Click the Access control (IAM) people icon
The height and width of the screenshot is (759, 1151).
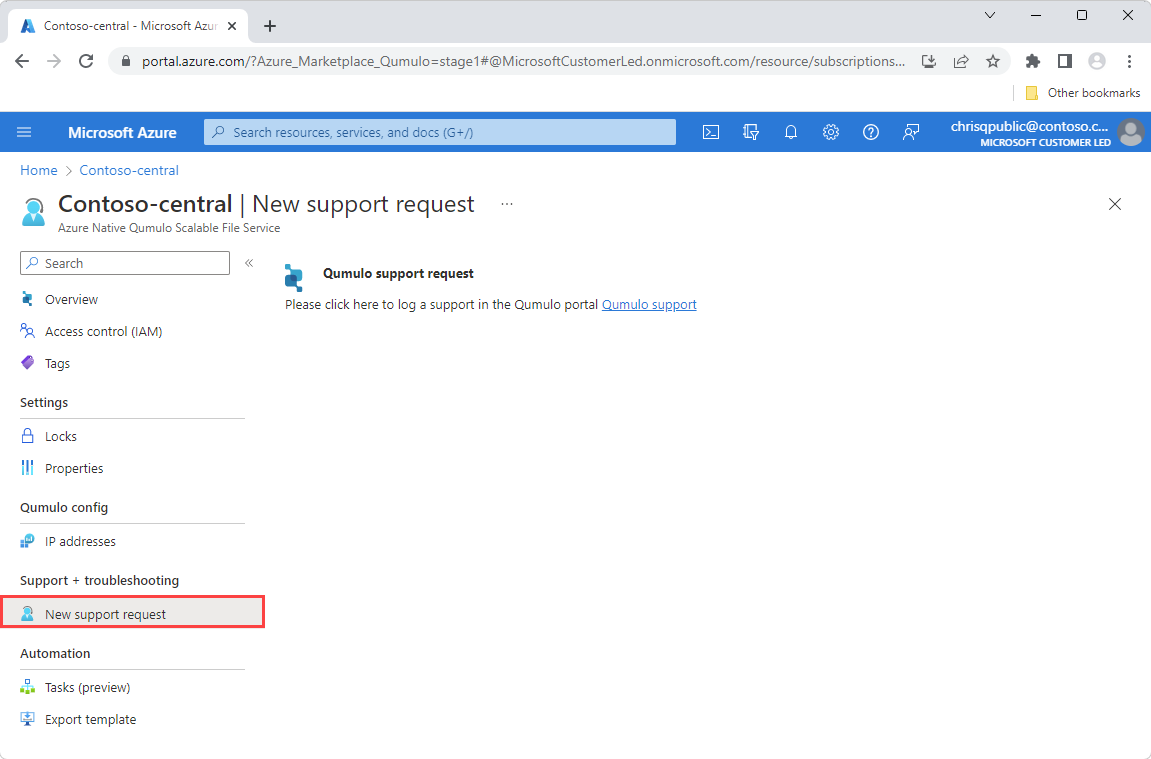click(27, 331)
